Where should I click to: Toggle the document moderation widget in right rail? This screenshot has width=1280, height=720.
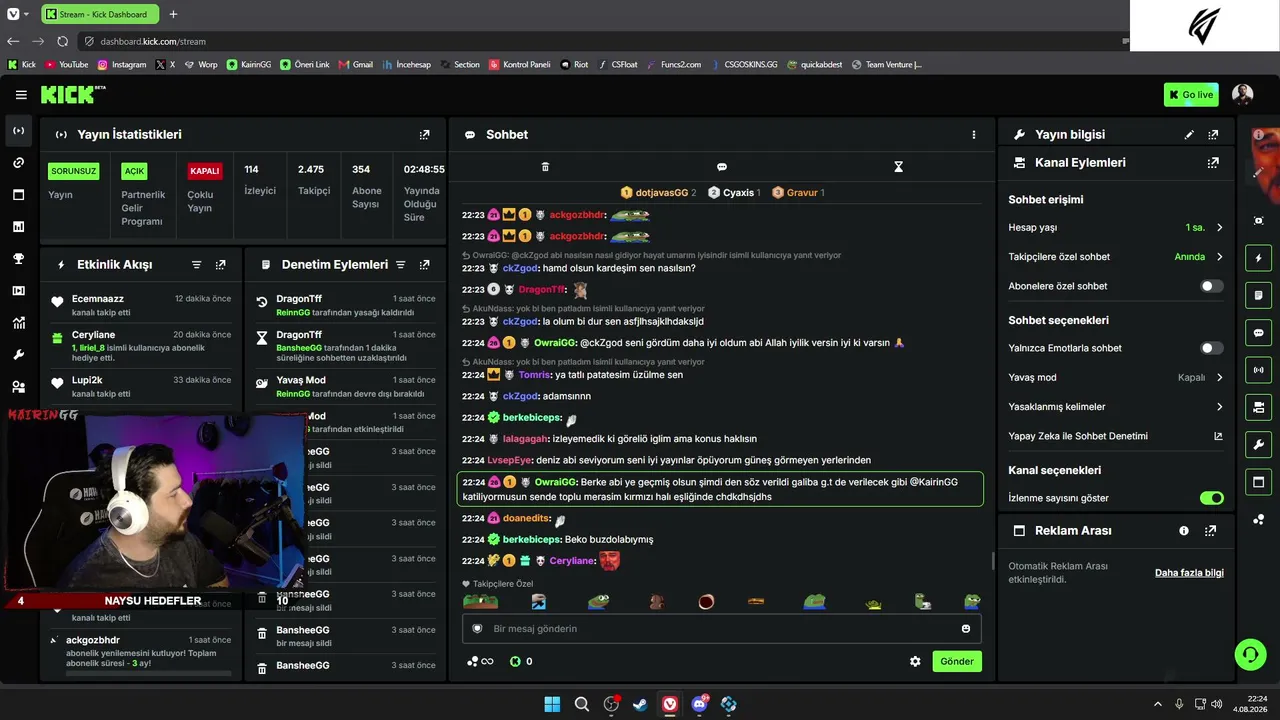[x=1259, y=296]
